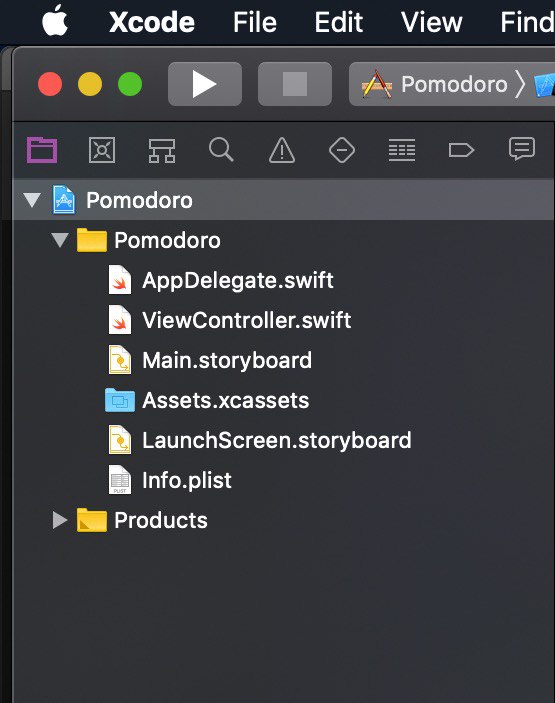The height and width of the screenshot is (703, 555).
Task: Close the Xcode window with red button
Action: pos(50,84)
